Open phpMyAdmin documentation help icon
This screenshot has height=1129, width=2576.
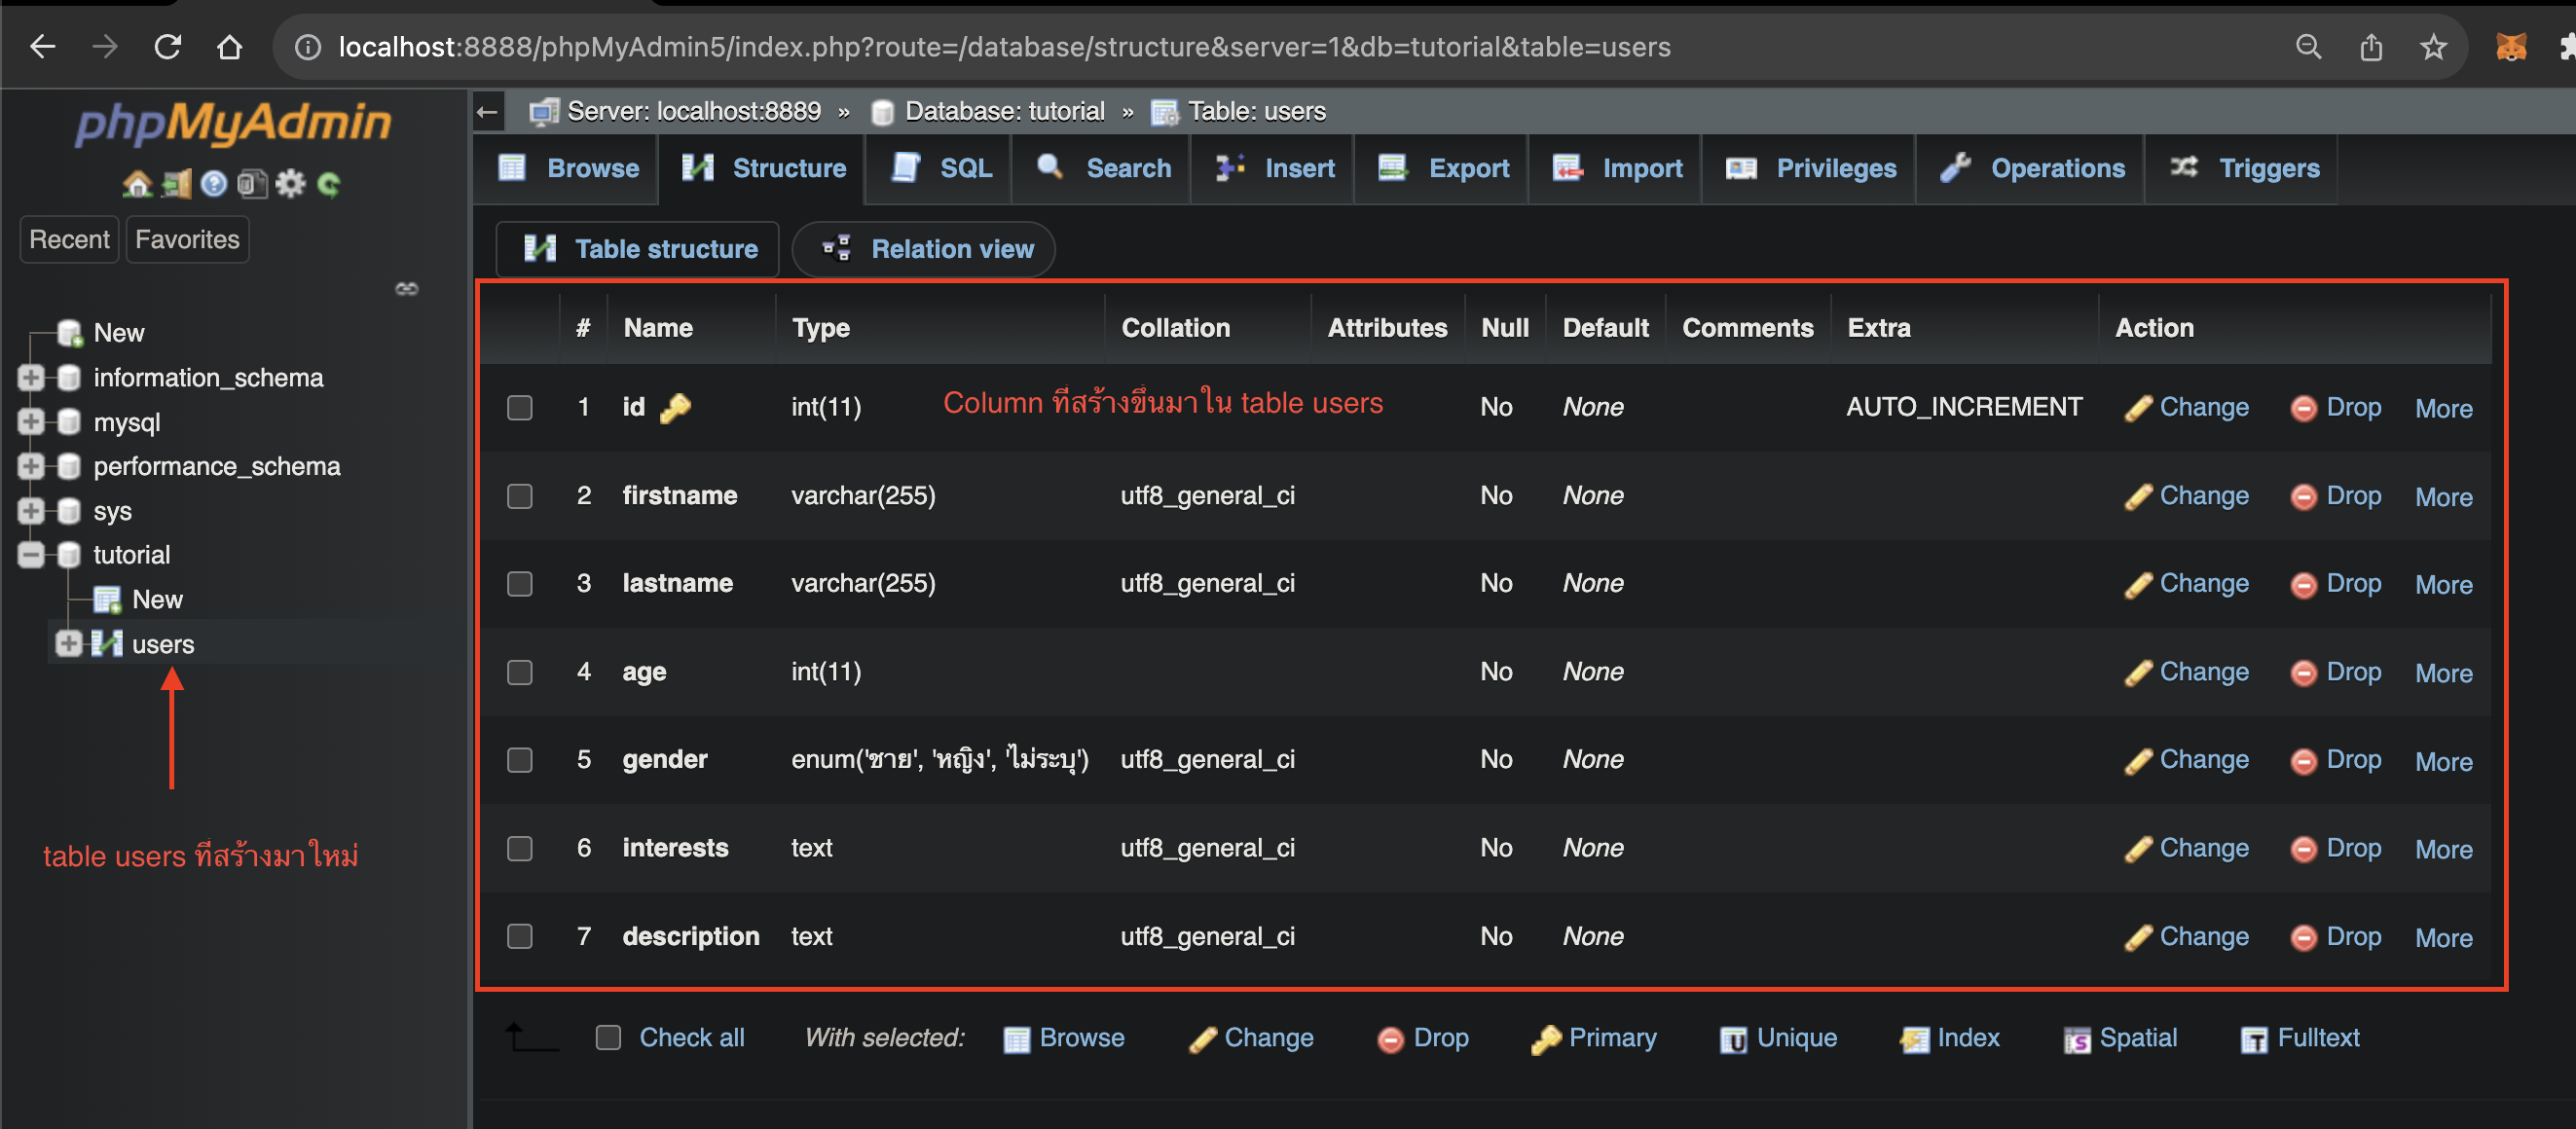tap(214, 184)
